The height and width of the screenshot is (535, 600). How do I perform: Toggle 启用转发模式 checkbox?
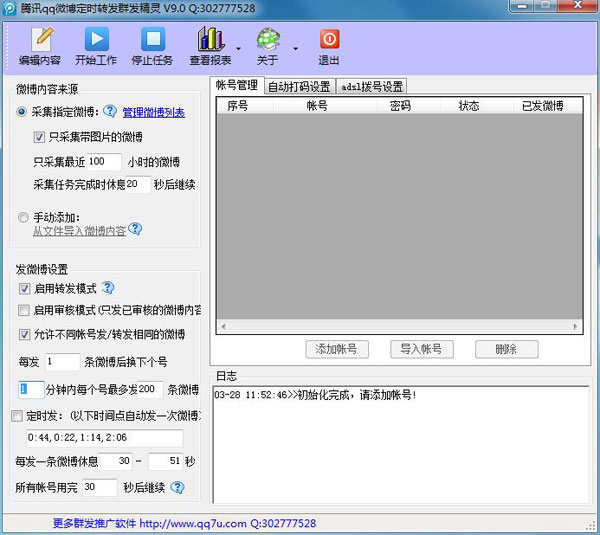24,289
